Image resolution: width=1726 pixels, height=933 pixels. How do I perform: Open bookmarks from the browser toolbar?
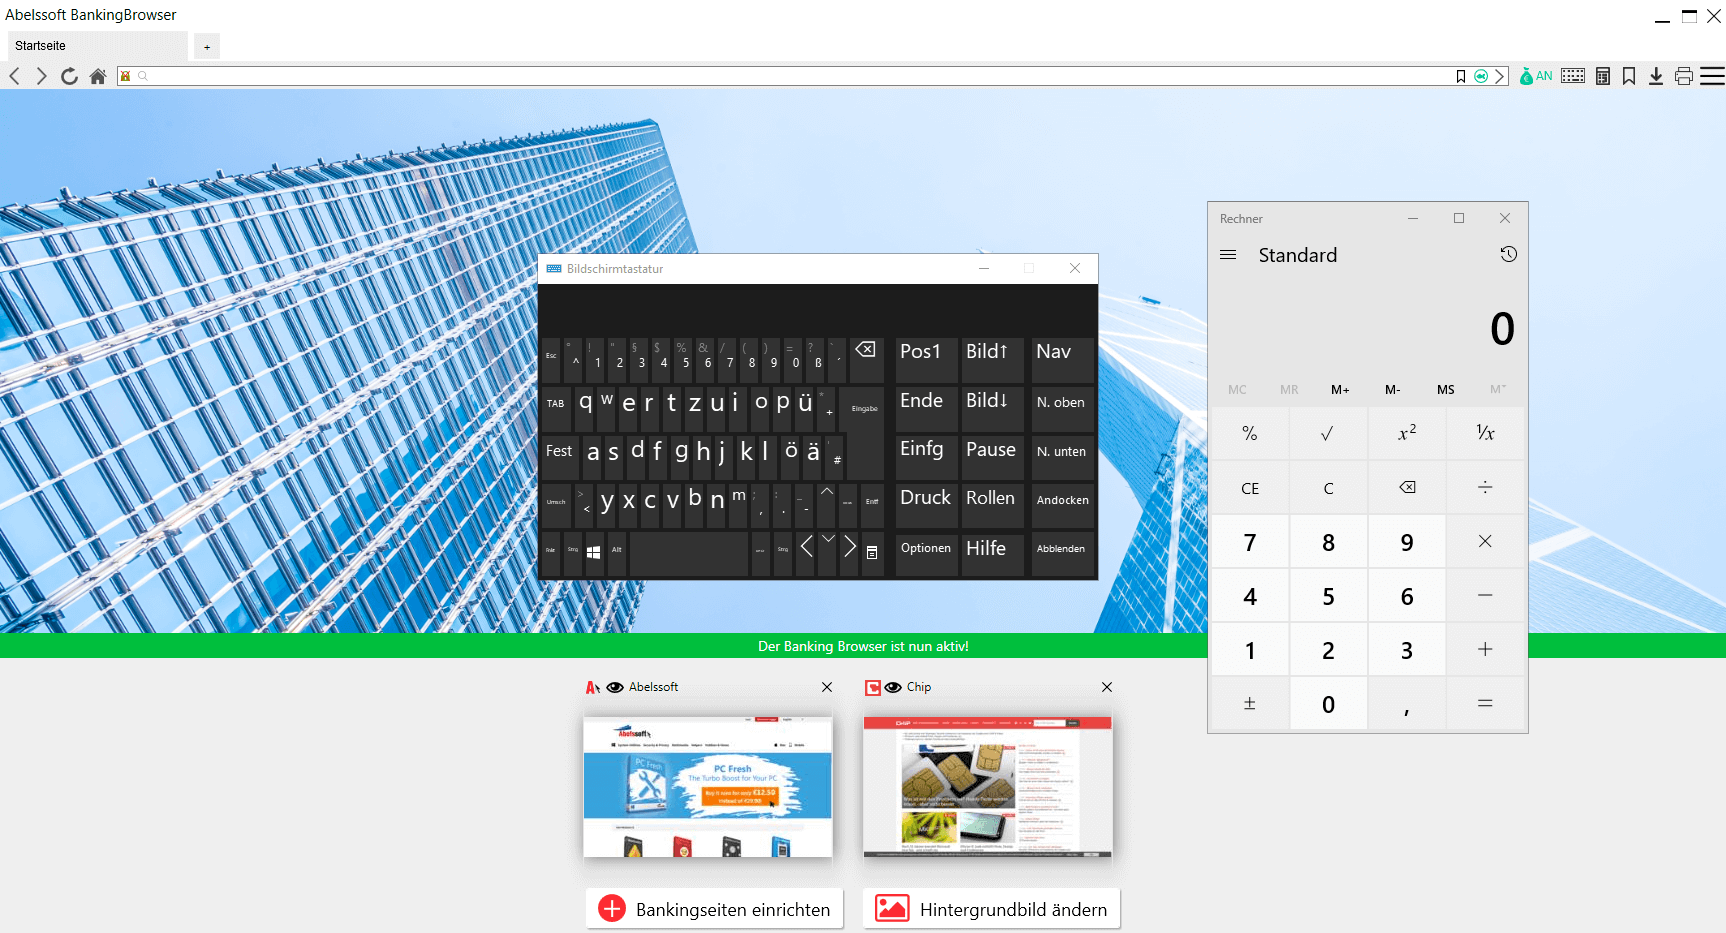pyautogui.click(x=1629, y=76)
